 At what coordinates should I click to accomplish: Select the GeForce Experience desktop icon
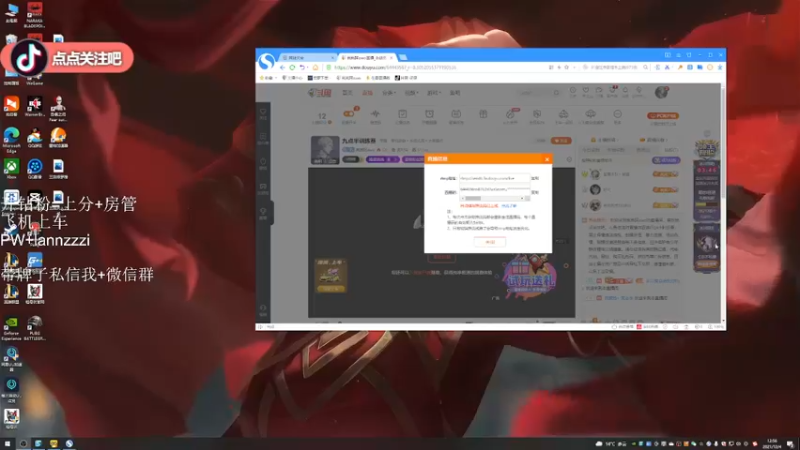[11, 328]
